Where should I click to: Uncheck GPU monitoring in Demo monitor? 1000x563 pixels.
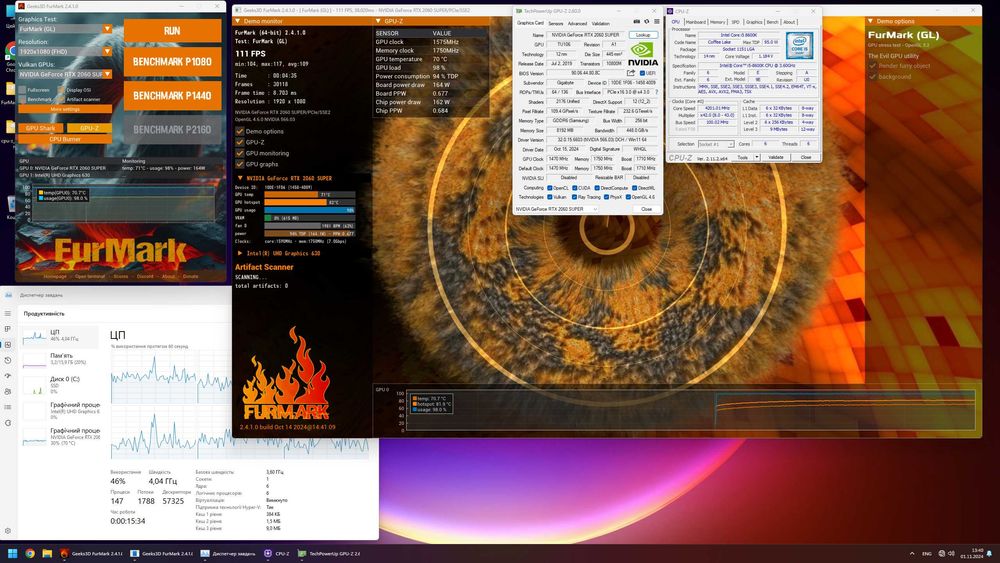240,153
